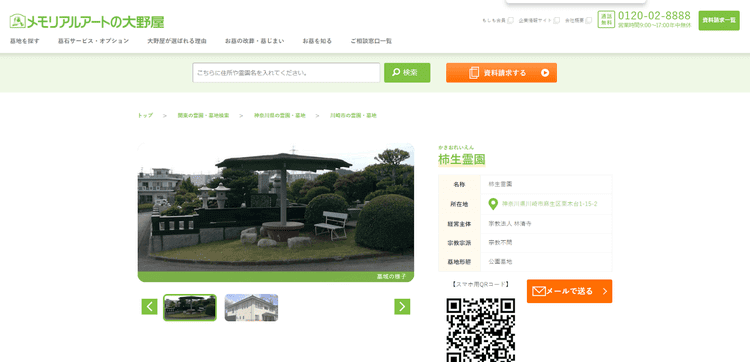Click the 墓域の様子 photo caption
The image size is (750, 362).
[391, 276]
